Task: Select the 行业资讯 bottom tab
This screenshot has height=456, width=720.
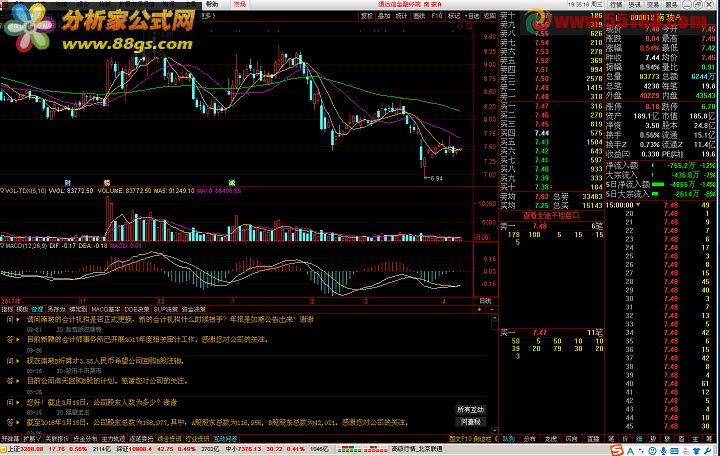Action: pyautogui.click(x=197, y=439)
